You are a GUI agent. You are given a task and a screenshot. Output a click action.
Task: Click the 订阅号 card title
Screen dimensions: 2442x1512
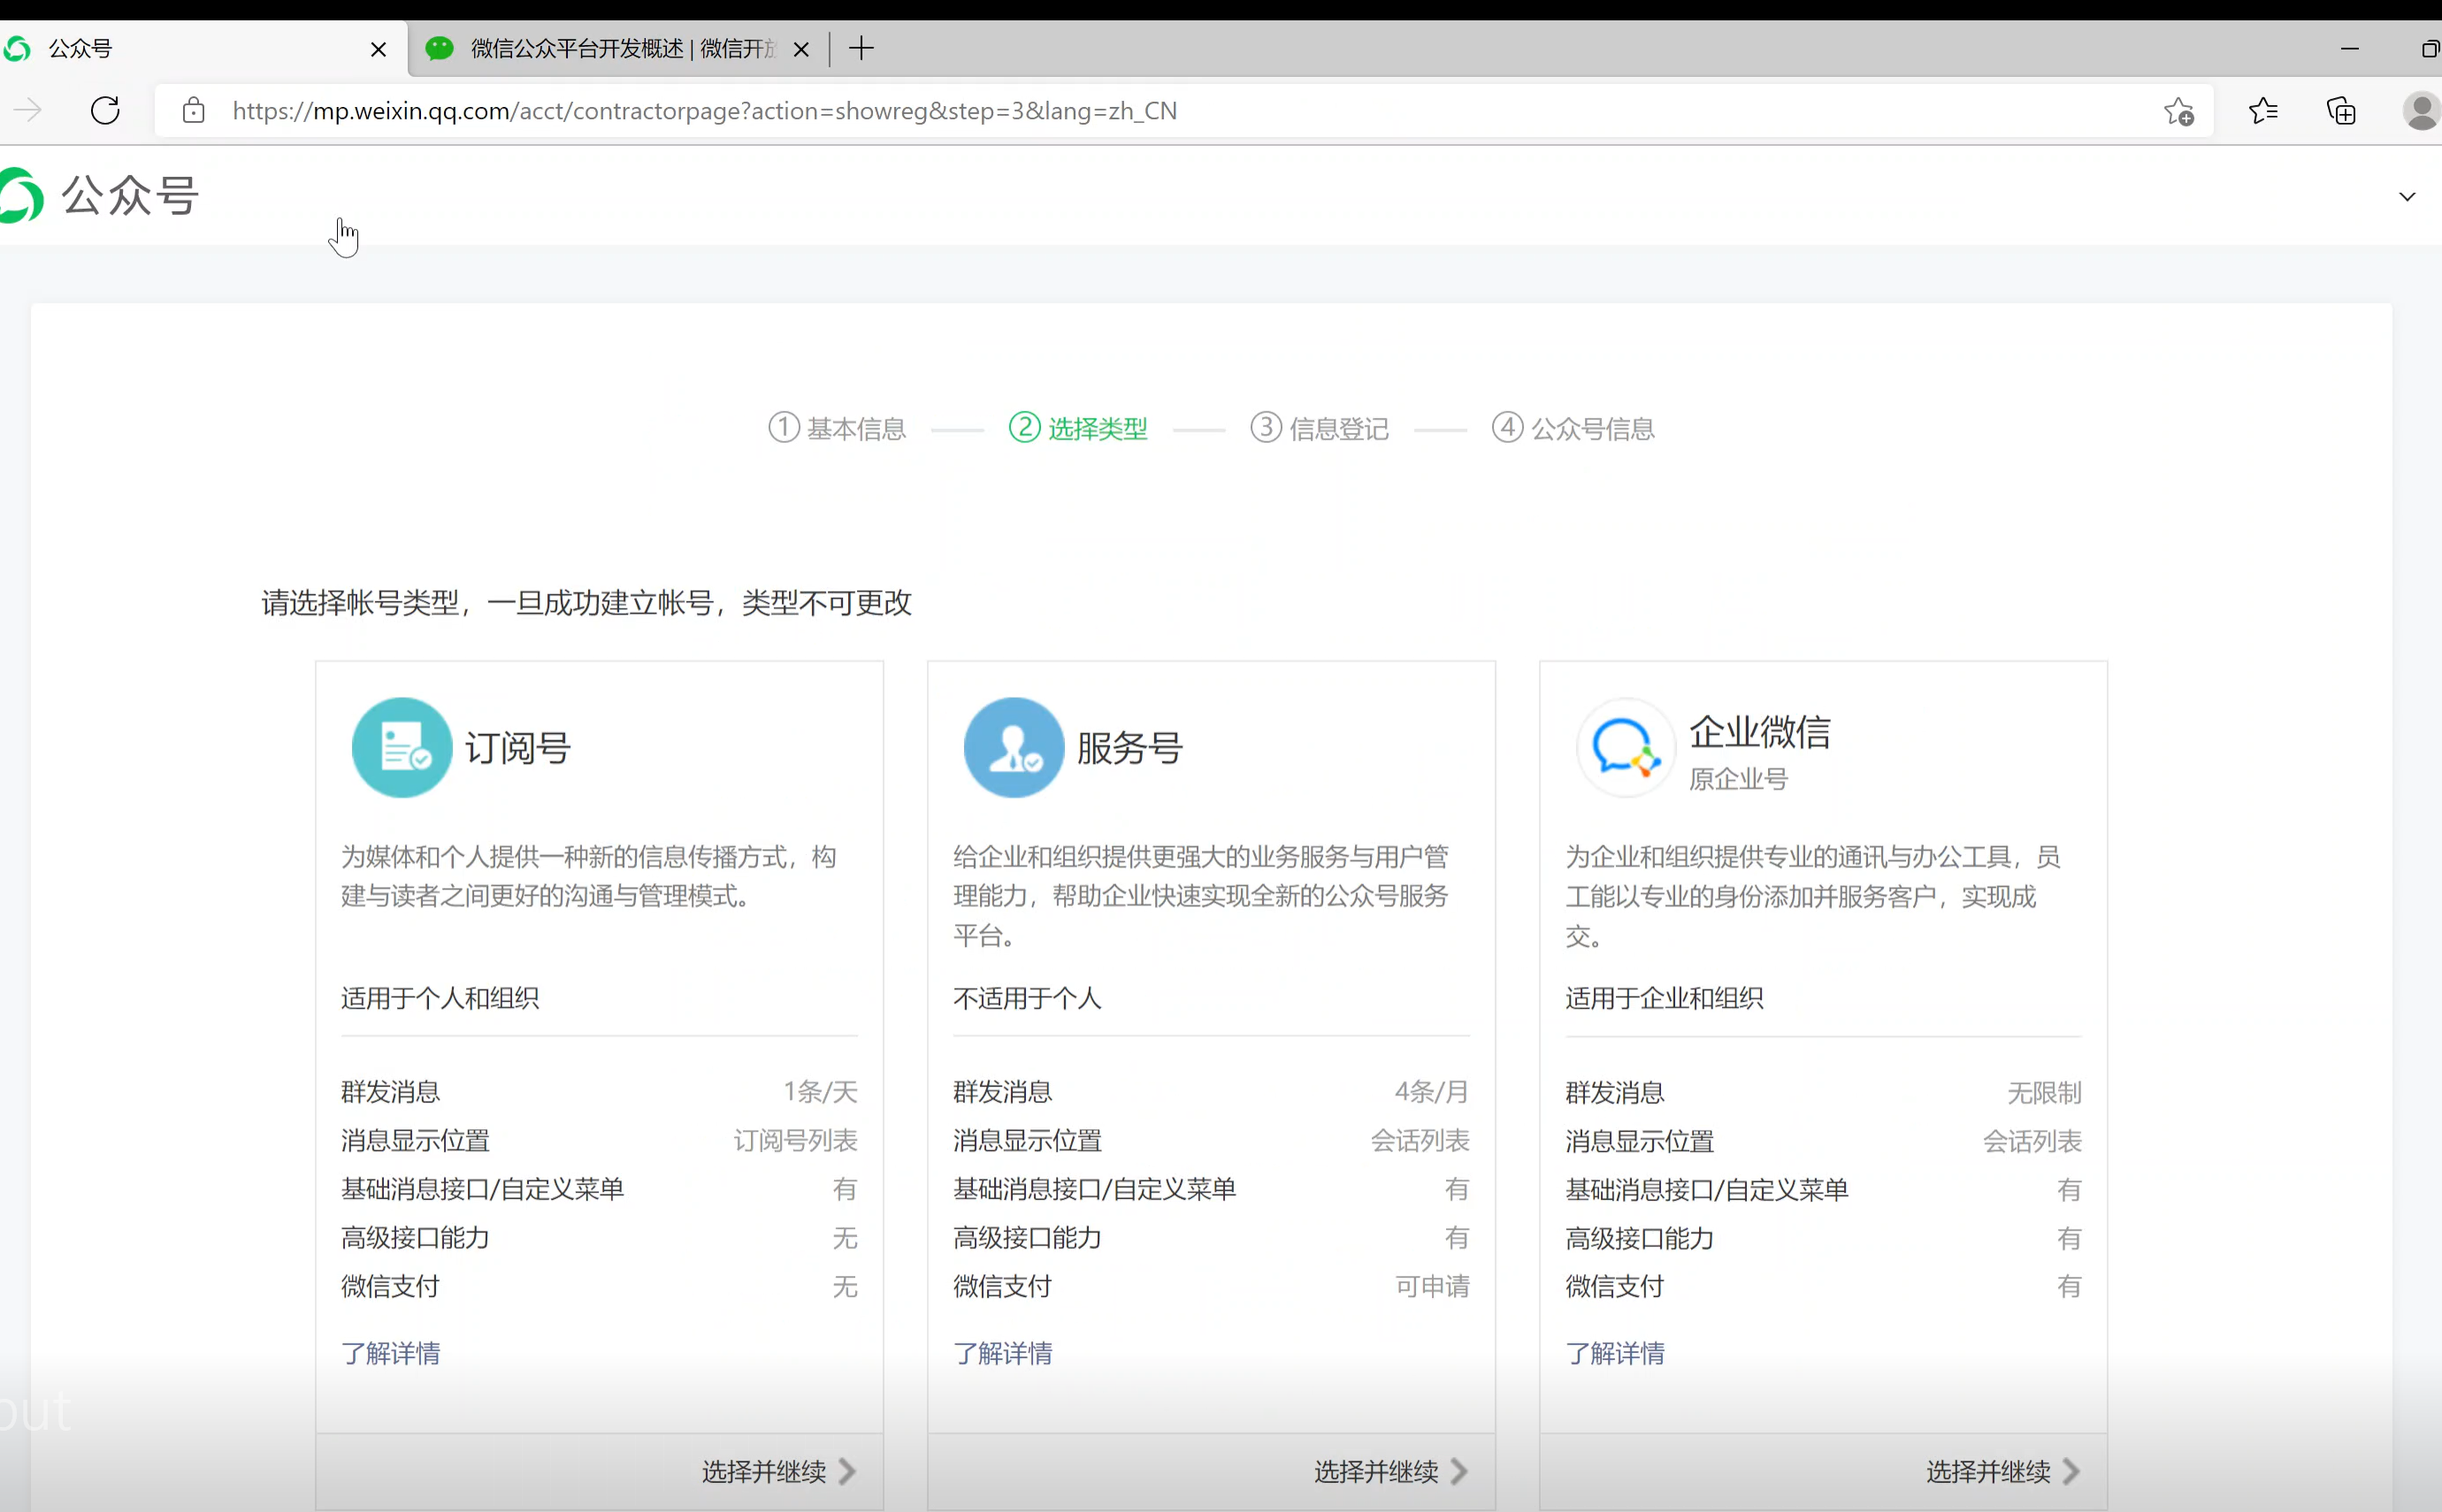click(518, 747)
